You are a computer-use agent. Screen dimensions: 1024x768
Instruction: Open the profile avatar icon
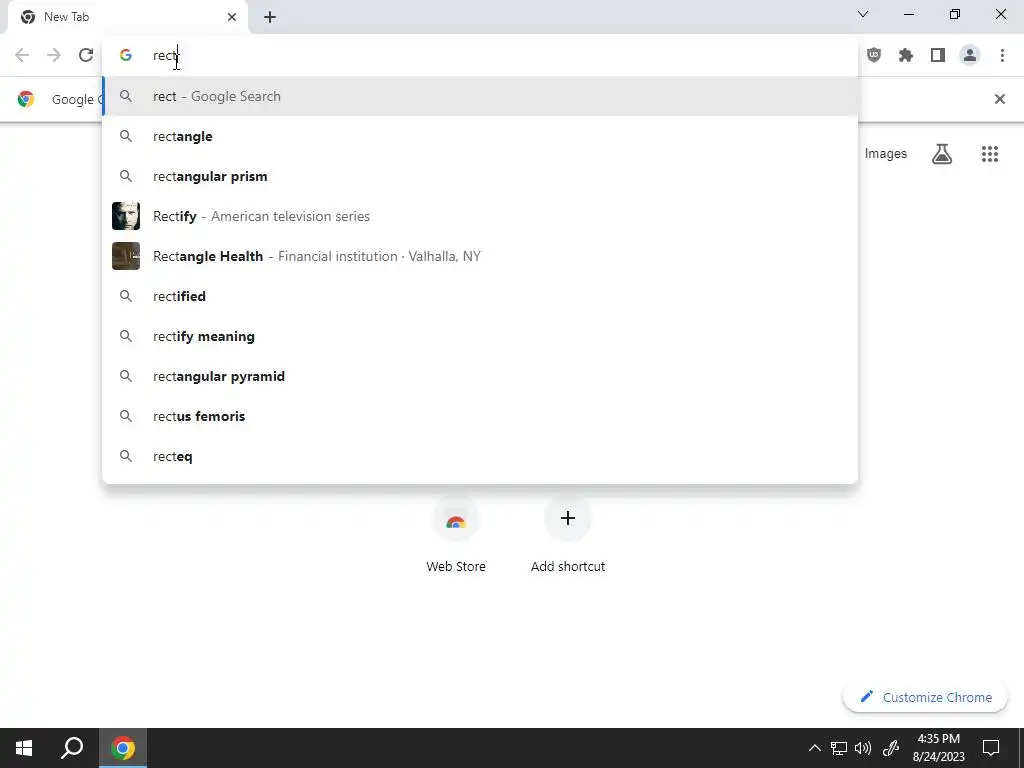970,55
